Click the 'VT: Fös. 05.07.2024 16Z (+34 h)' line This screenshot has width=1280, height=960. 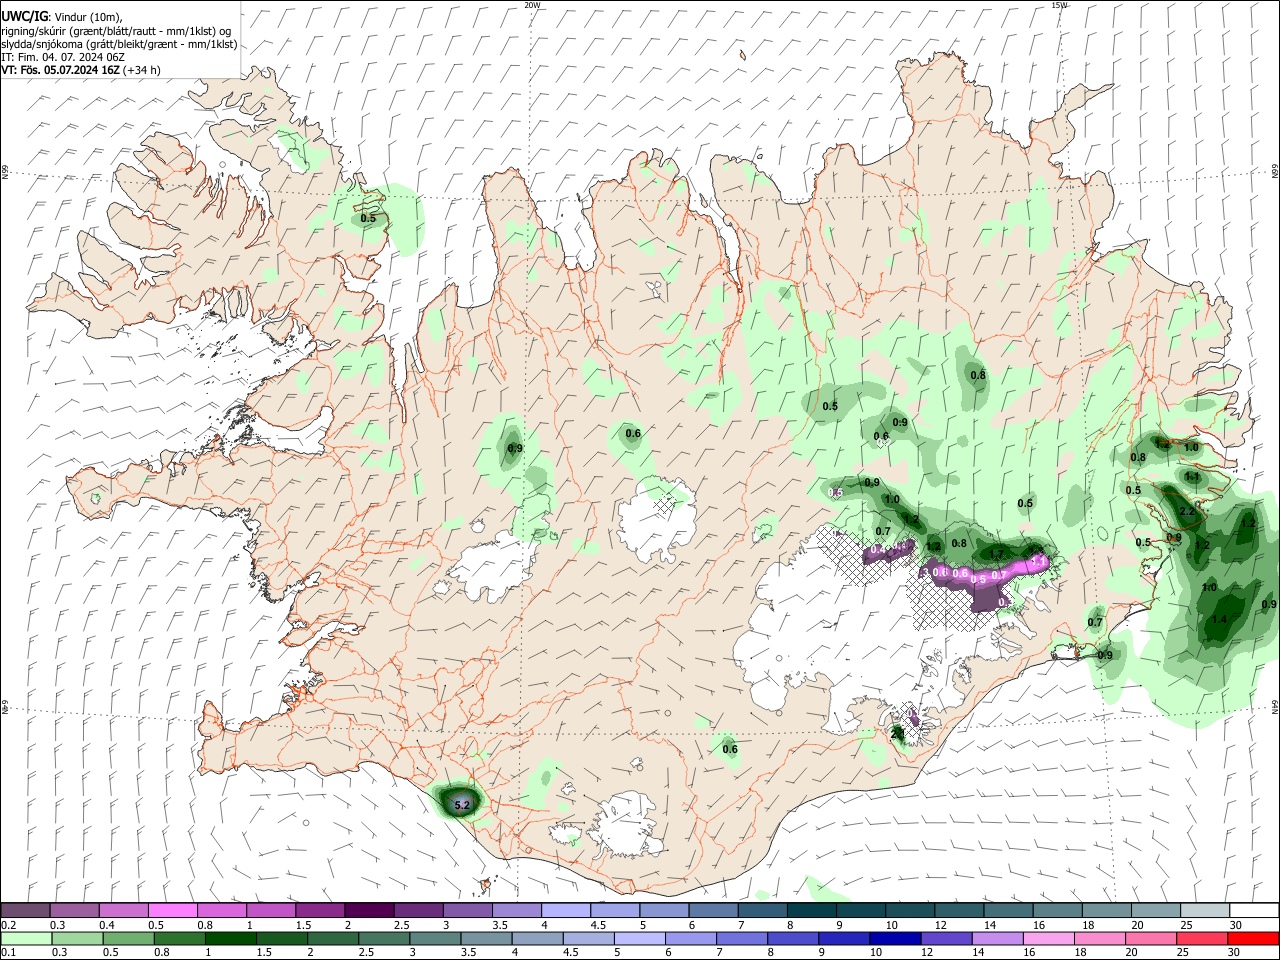click(81, 70)
